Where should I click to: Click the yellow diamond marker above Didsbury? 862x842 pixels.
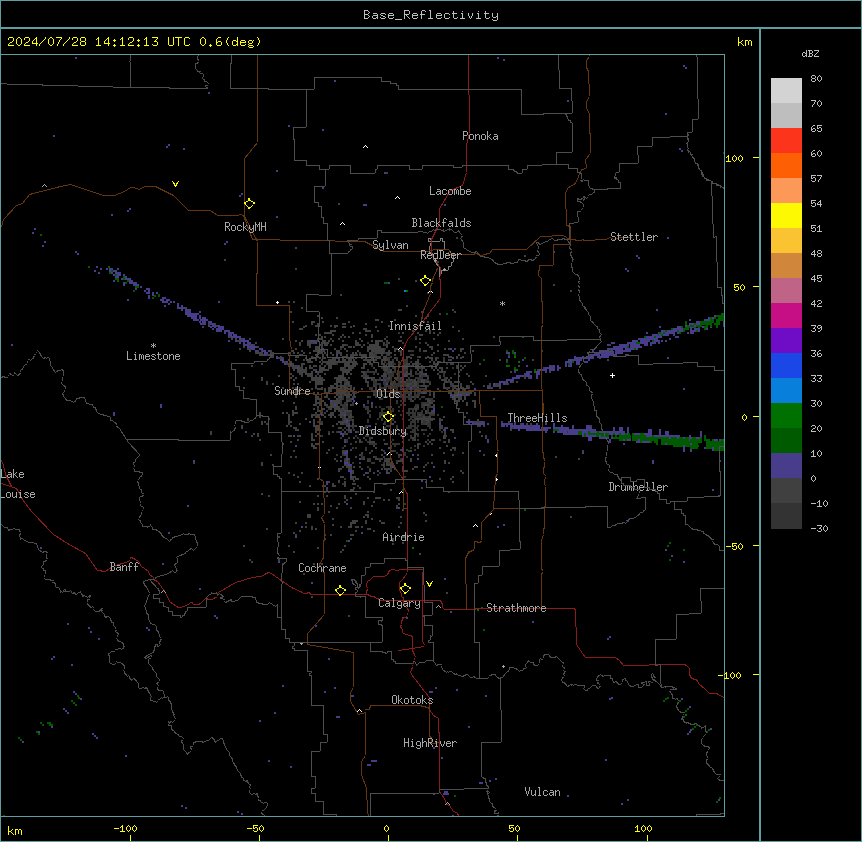click(x=388, y=417)
